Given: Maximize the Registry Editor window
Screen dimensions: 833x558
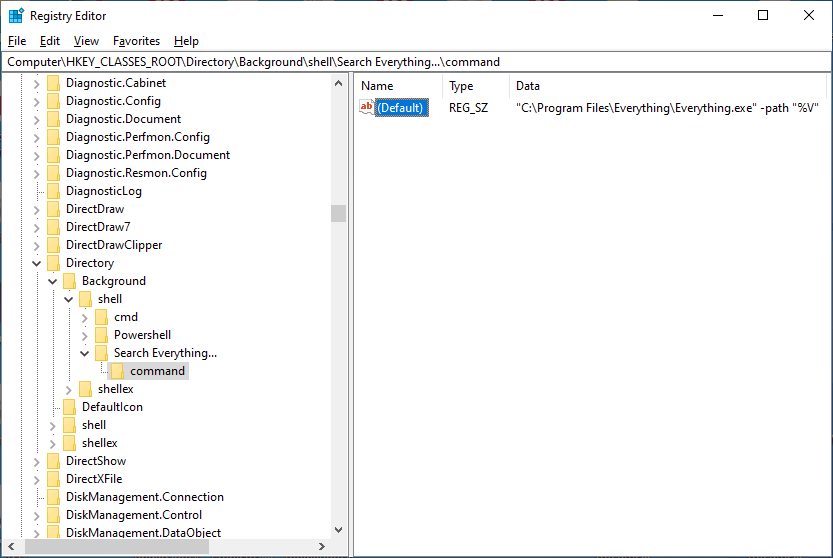Looking at the screenshot, I should pos(763,15).
